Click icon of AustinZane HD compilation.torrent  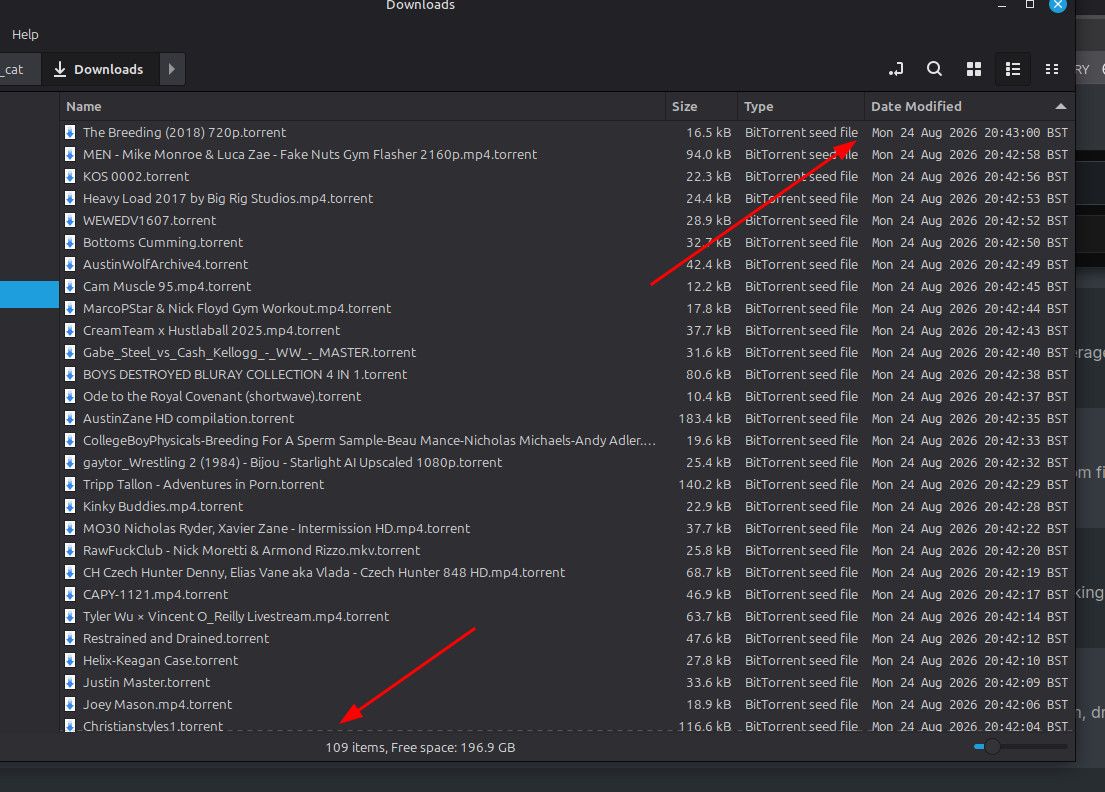click(x=70, y=419)
